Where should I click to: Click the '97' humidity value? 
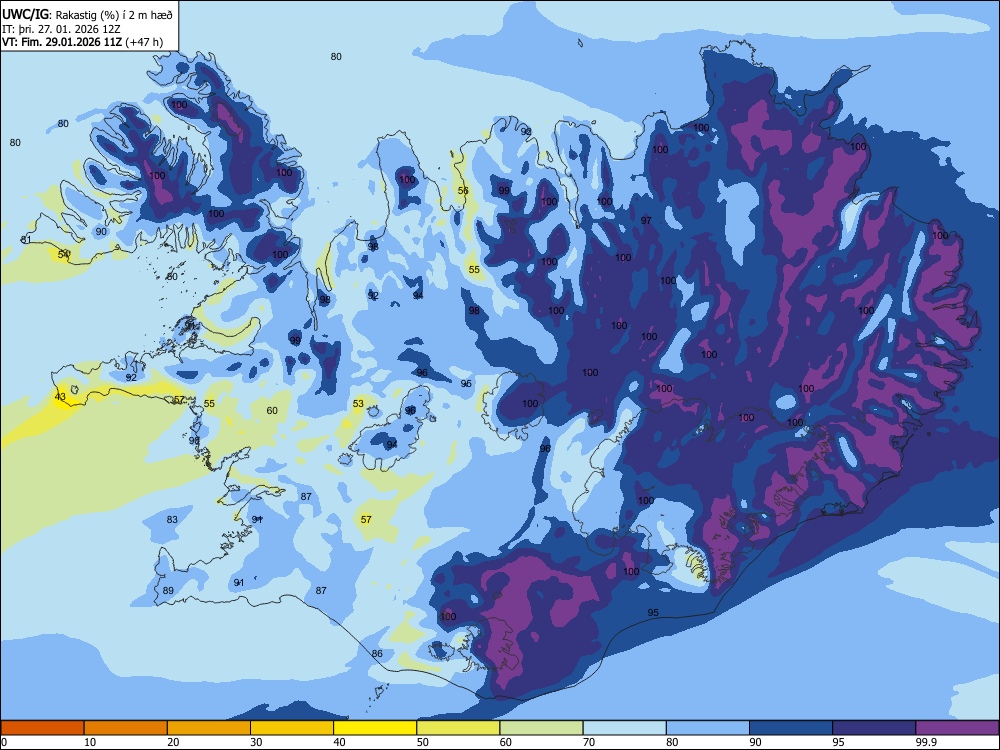[x=646, y=220]
